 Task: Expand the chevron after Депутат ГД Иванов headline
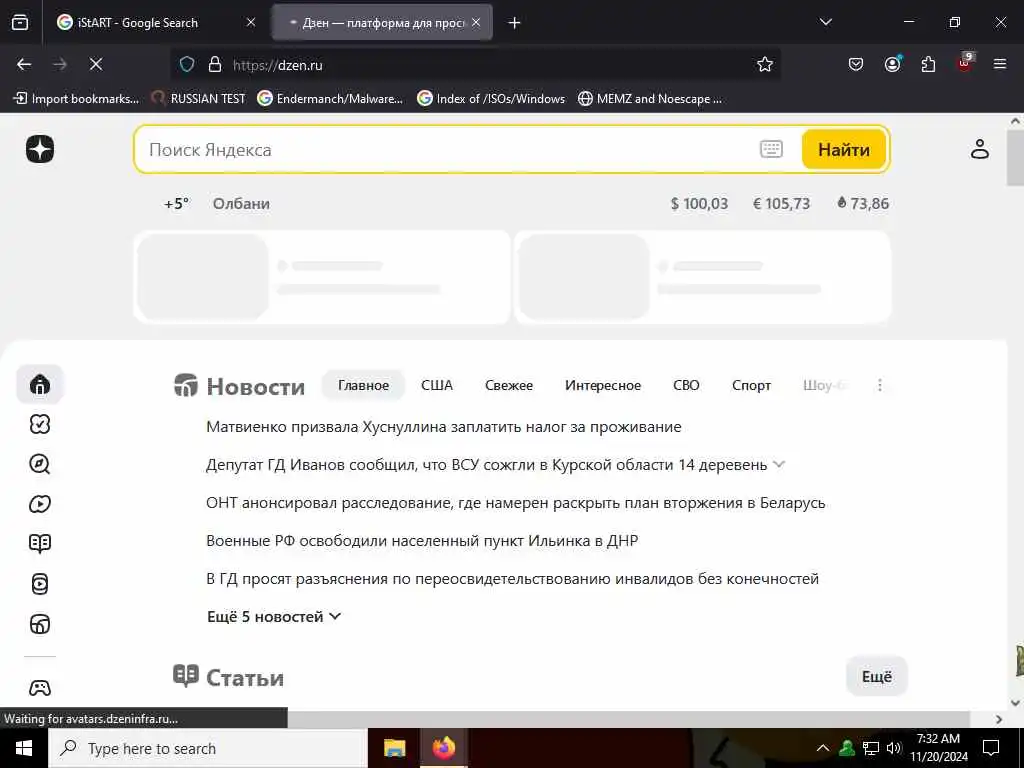pos(778,464)
